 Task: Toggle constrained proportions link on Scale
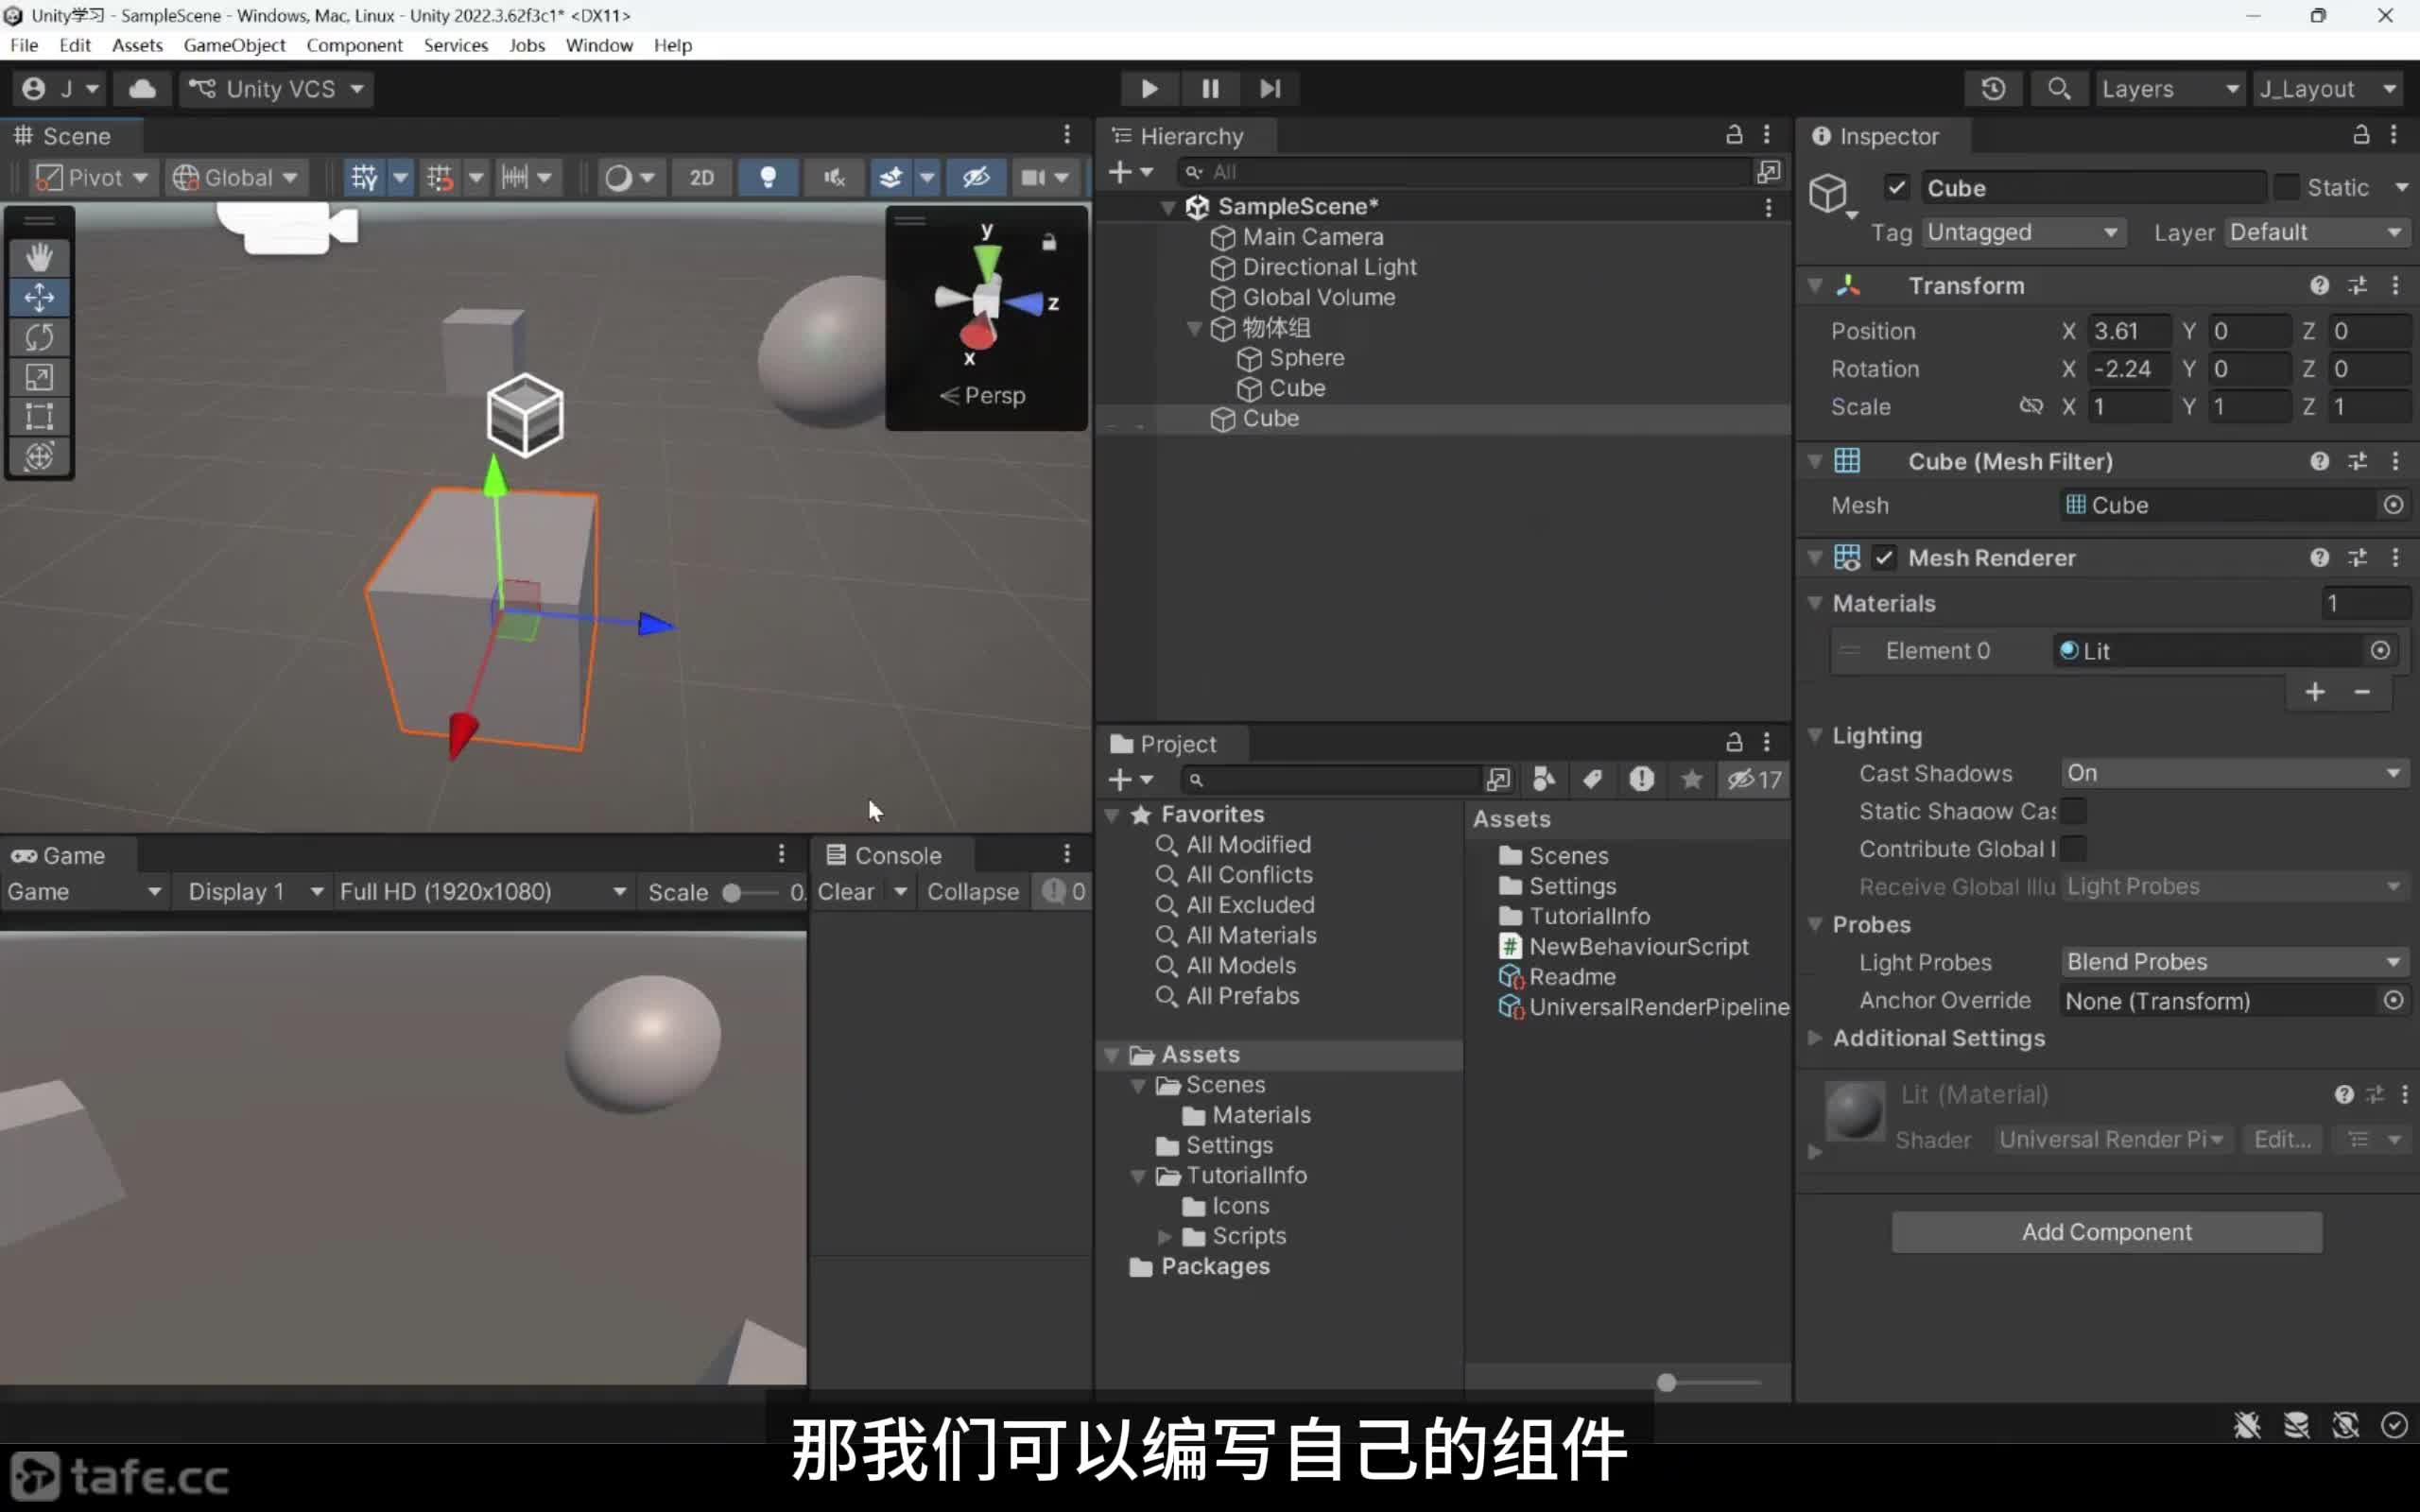point(2030,406)
